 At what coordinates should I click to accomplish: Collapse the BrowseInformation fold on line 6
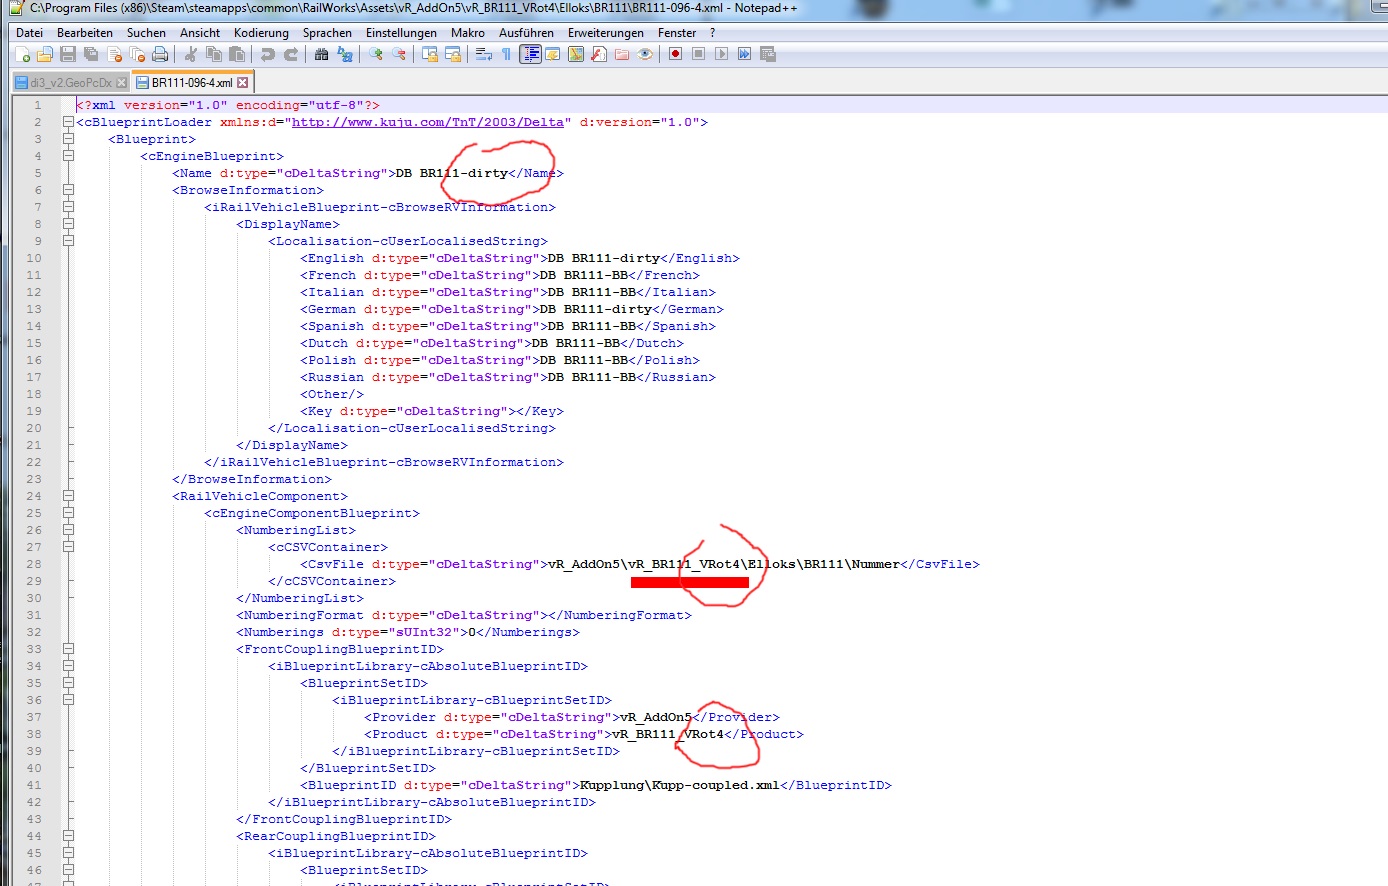coord(68,190)
